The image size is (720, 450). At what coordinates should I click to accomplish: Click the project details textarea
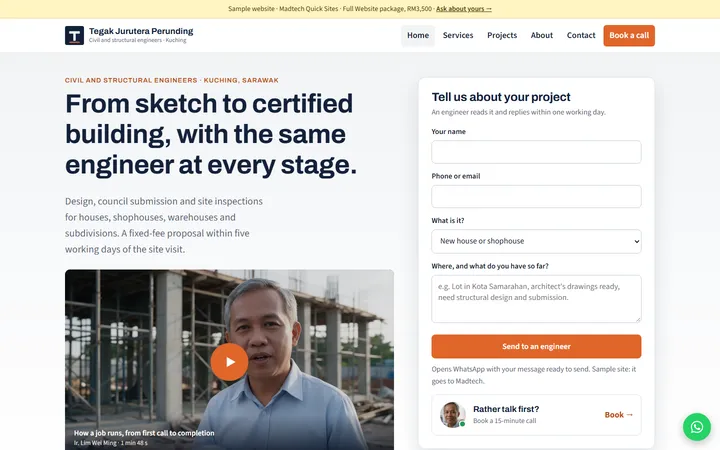[x=536, y=299]
